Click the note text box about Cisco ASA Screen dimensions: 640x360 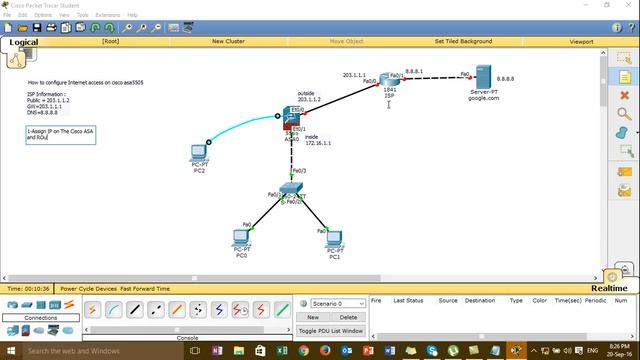(61, 135)
